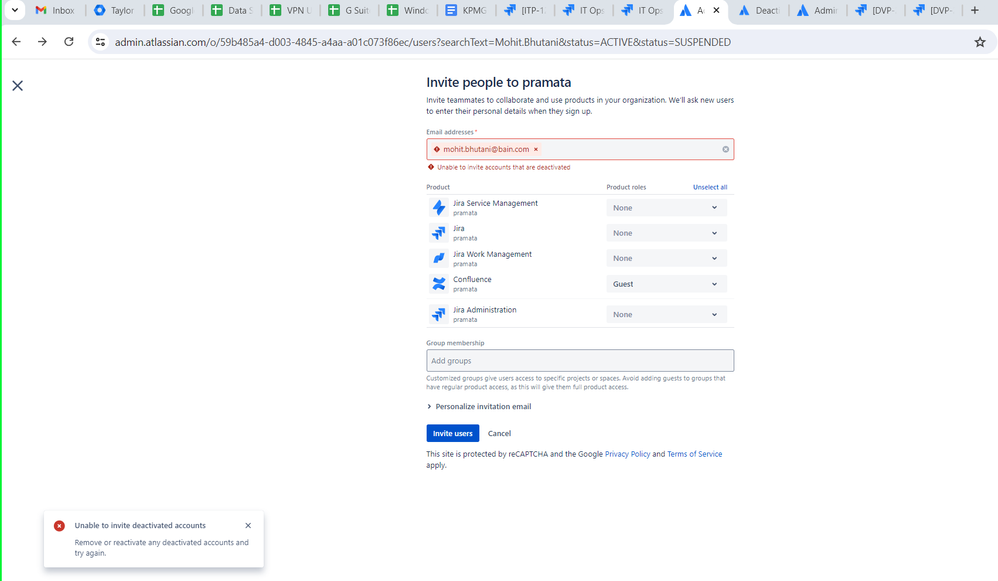The image size is (998, 581).
Task: Switch to the Deactivated Atlassian tab
Action: [x=759, y=10]
